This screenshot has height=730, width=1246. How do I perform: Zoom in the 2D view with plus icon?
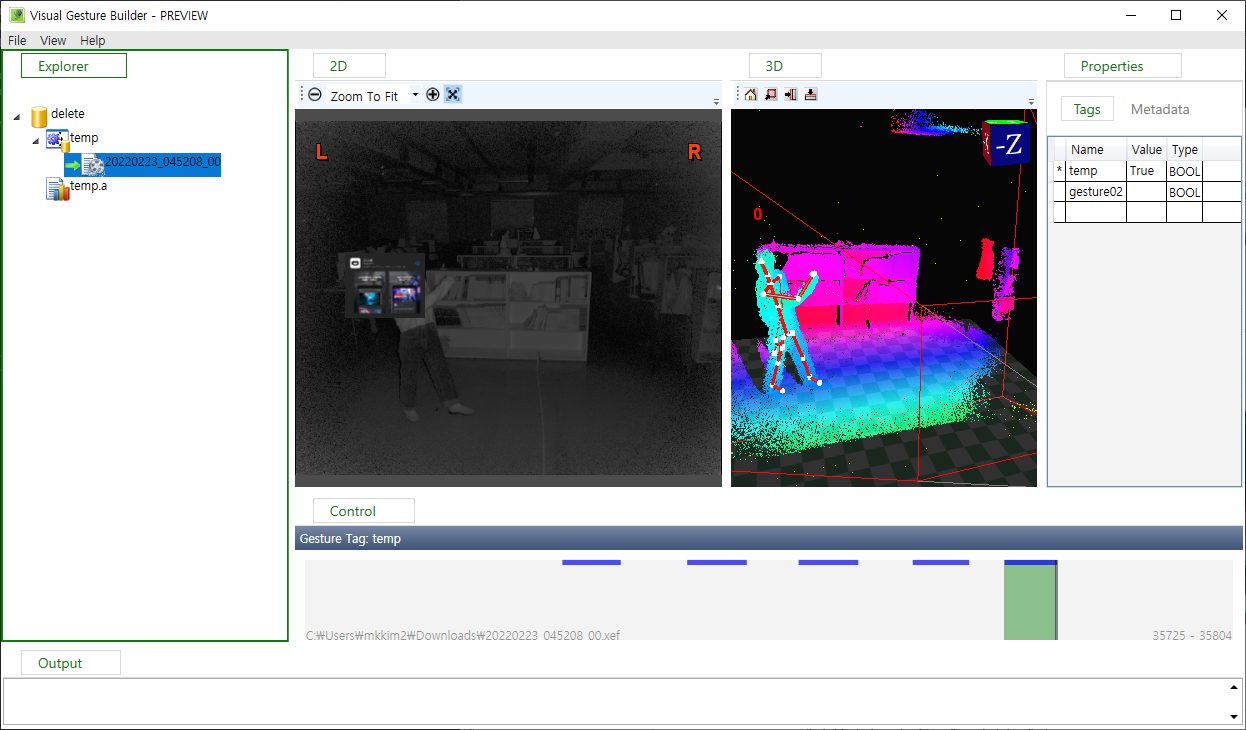click(433, 95)
